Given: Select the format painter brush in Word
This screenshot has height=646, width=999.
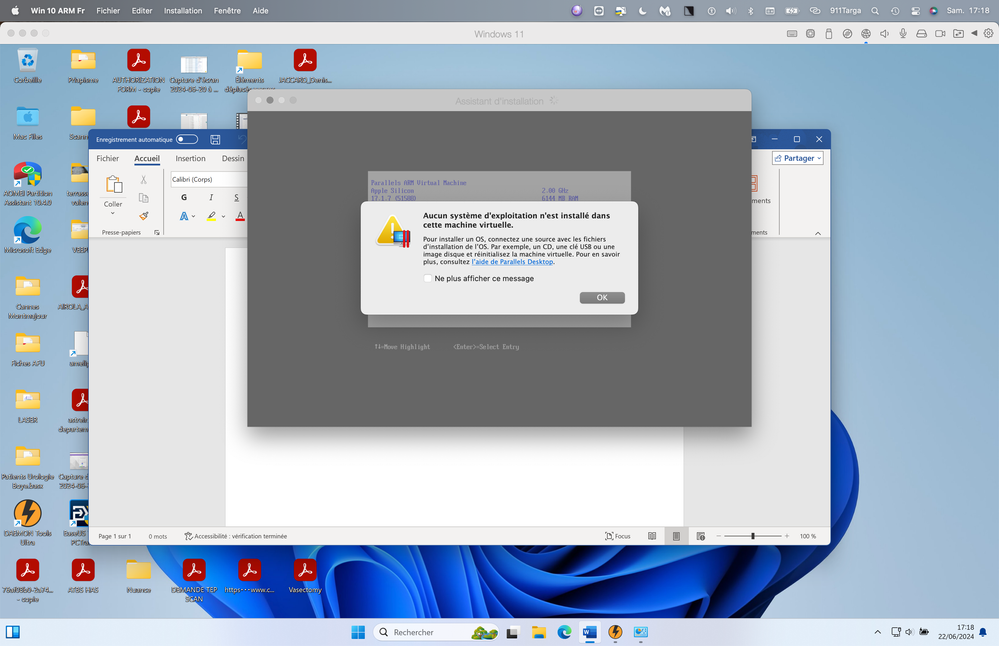Looking at the screenshot, I should tap(144, 216).
